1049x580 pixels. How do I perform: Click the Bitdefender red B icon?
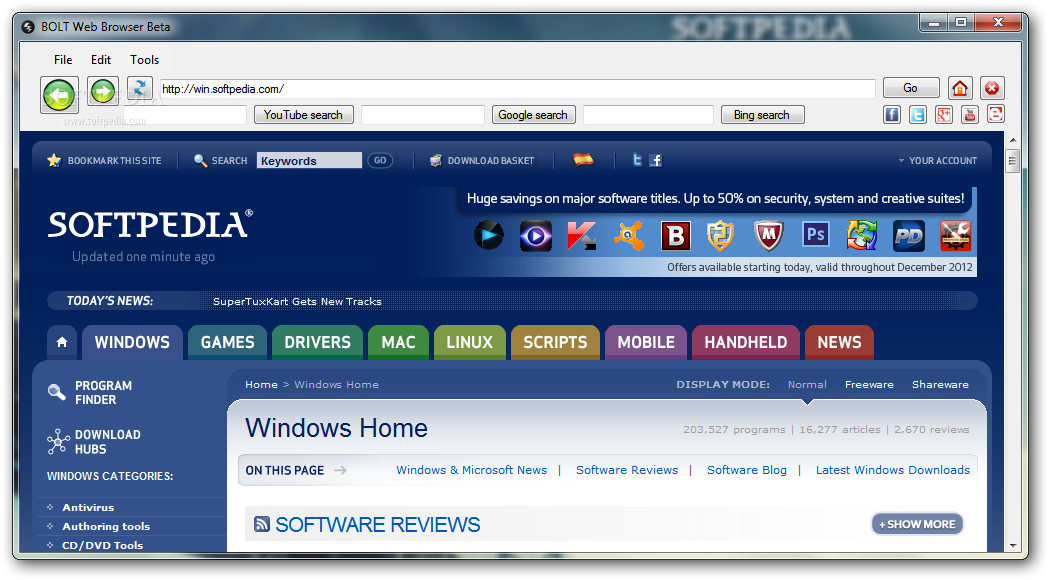click(675, 236)
